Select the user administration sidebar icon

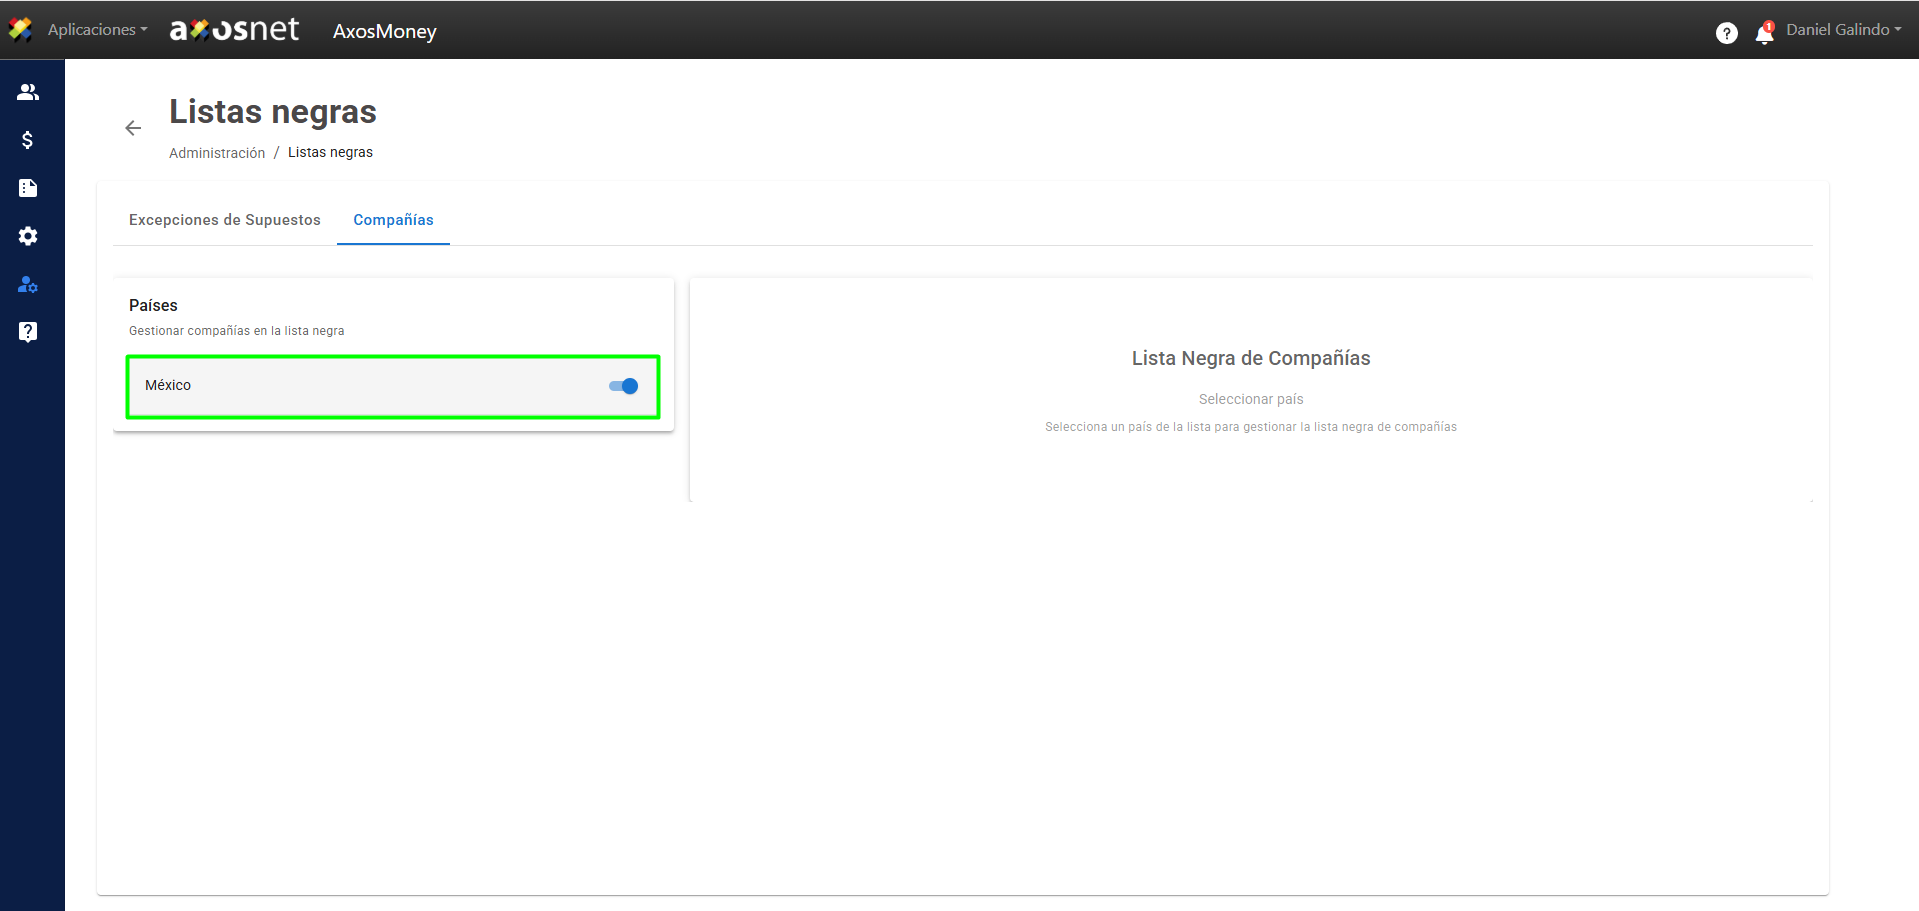click(28, 285)
